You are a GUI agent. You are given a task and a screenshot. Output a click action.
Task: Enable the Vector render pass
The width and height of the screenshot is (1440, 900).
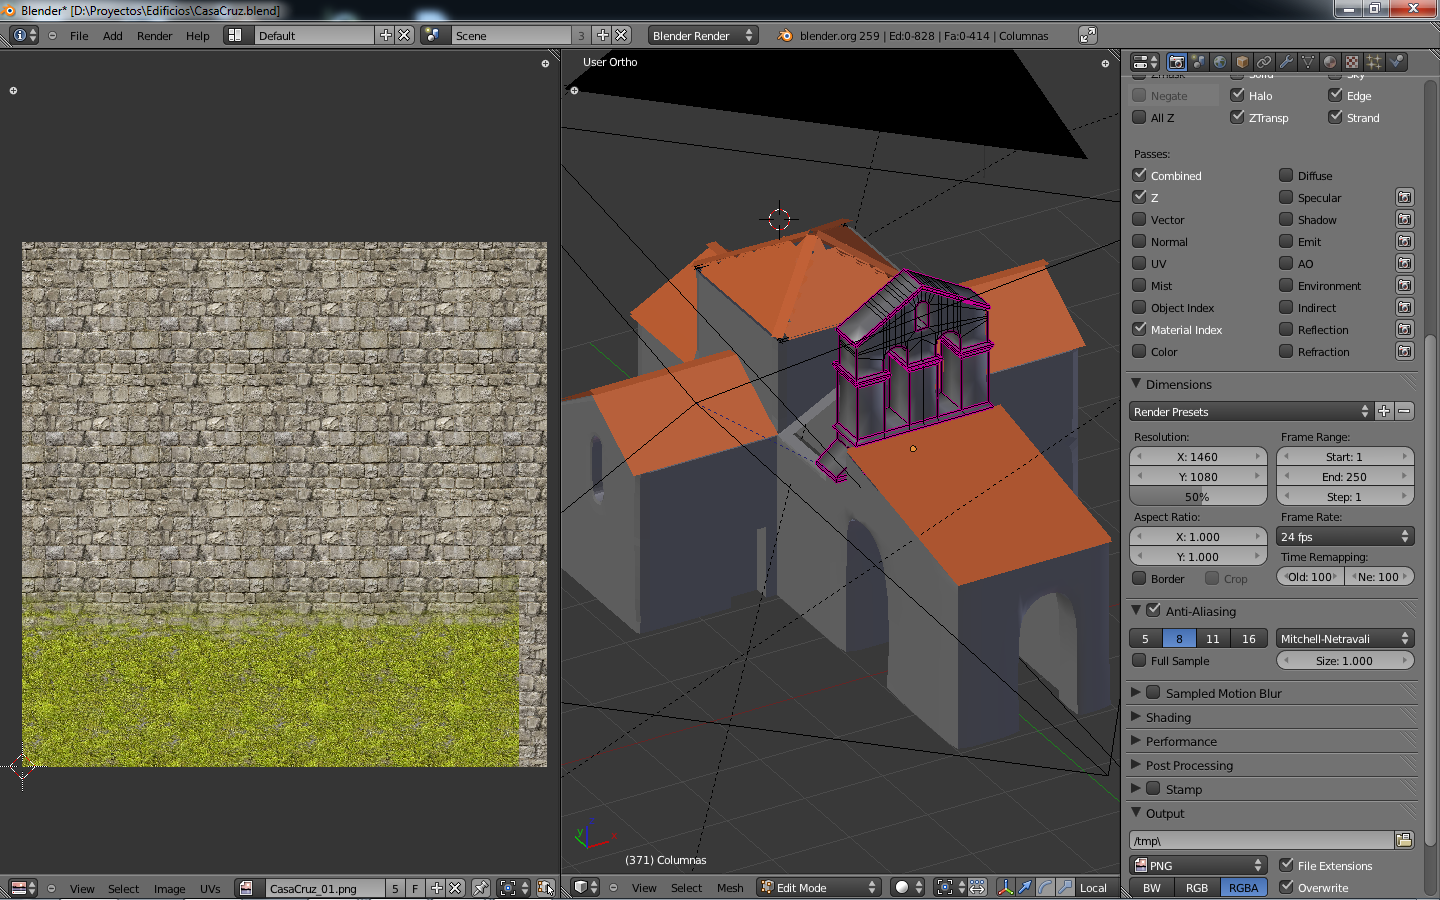[x=1139, y=220]
